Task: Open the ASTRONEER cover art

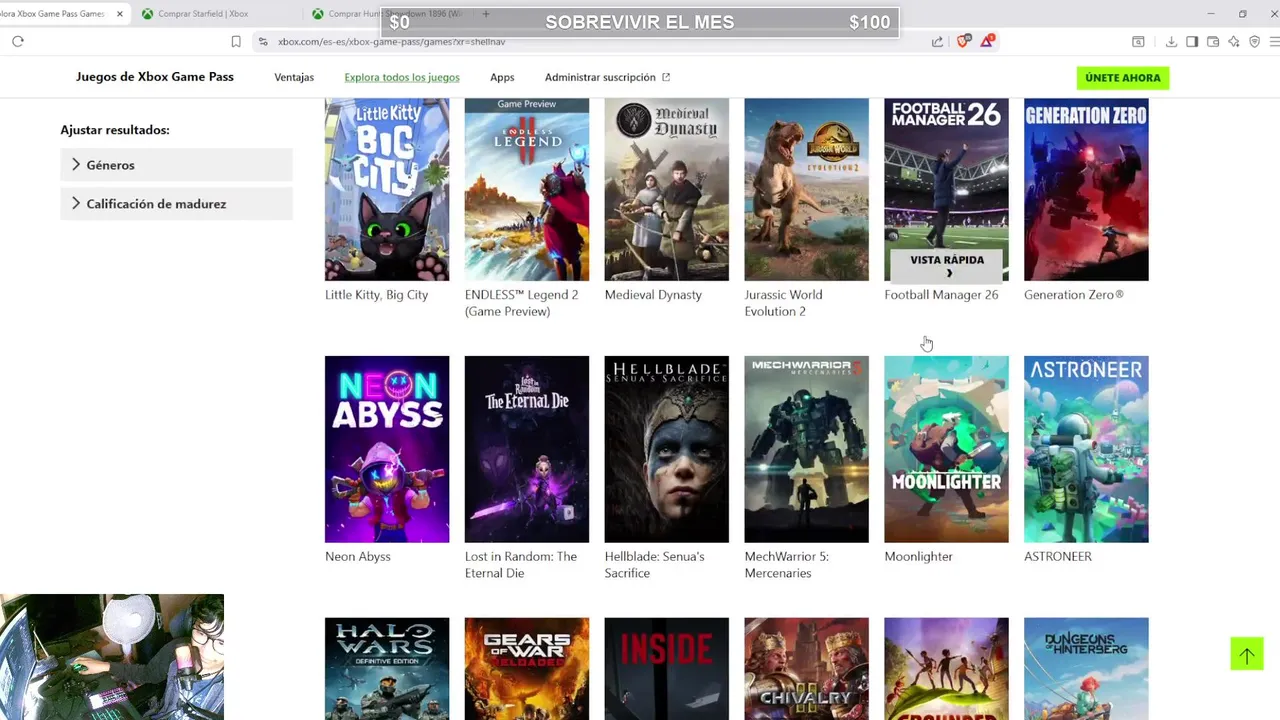Action: [1086, 449]
